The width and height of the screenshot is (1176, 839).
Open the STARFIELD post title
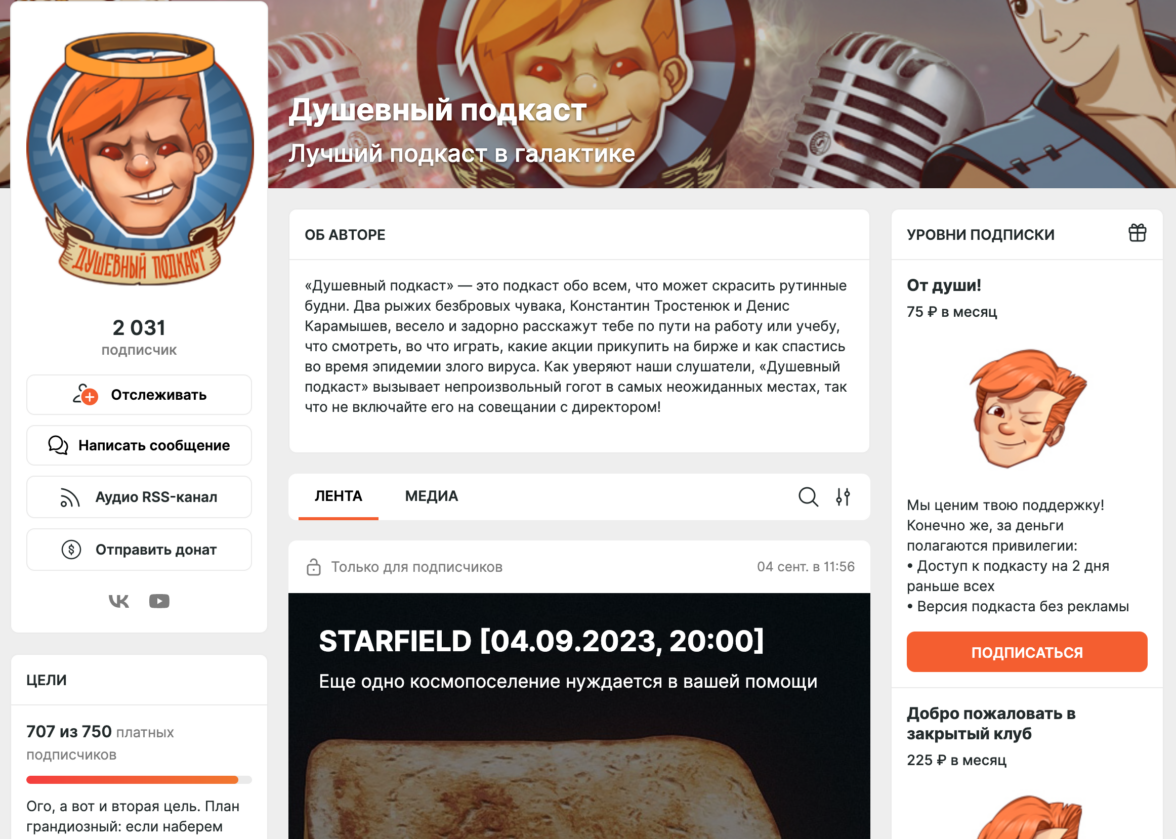coord(542,641)
